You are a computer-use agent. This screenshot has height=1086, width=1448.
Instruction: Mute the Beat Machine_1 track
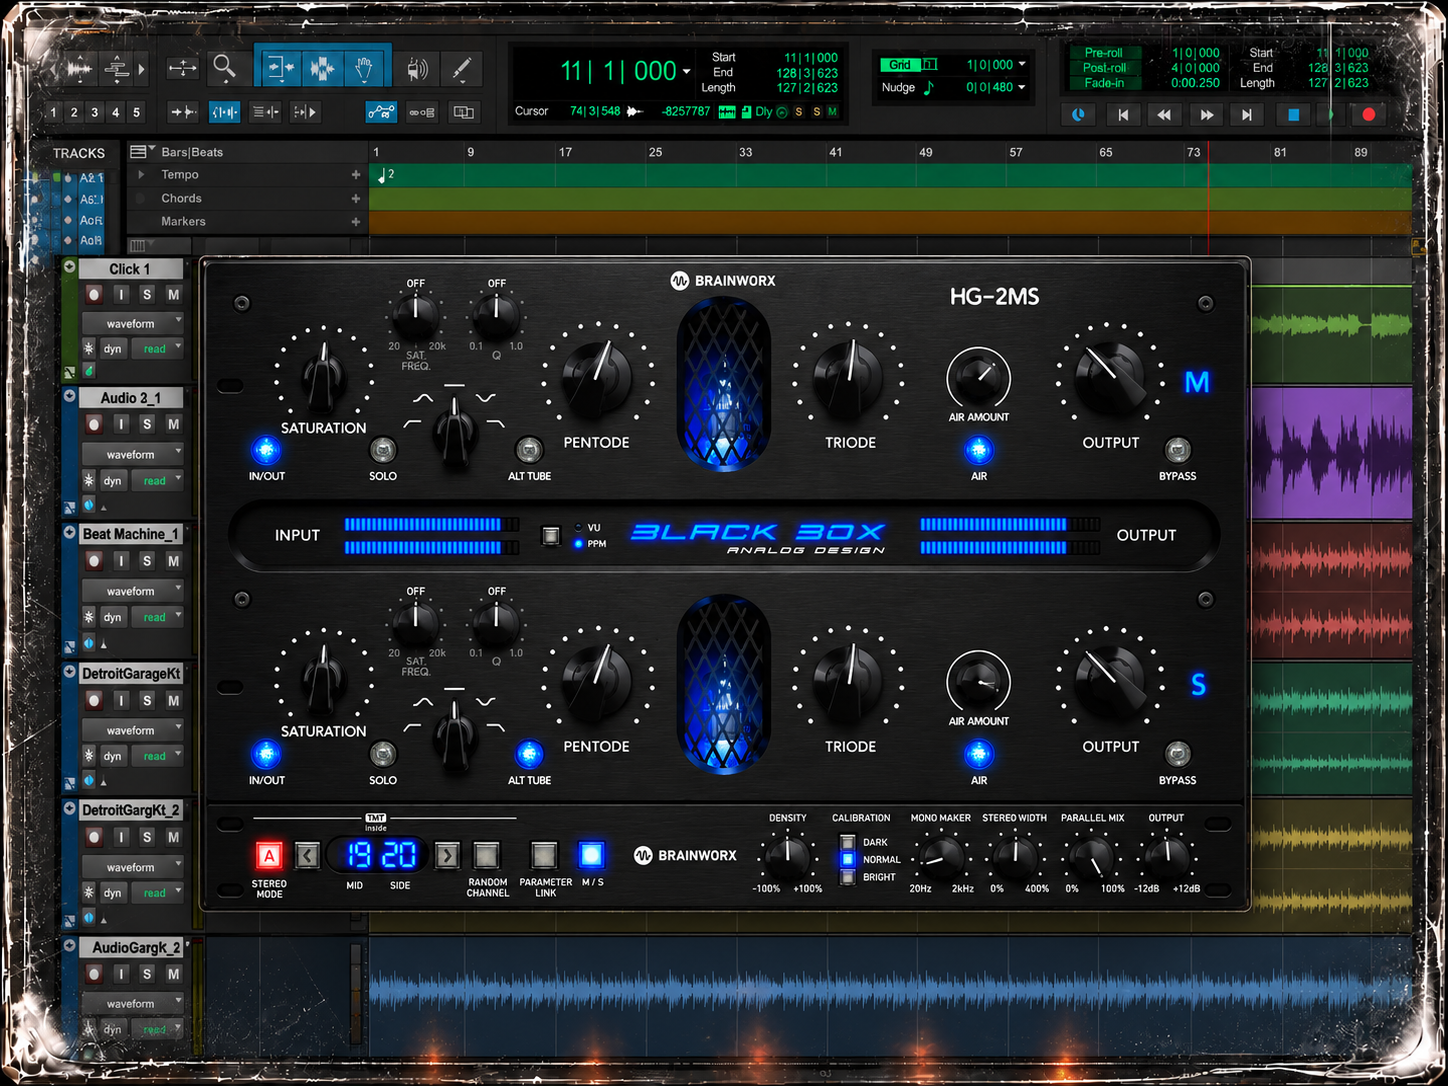[173, 561]
